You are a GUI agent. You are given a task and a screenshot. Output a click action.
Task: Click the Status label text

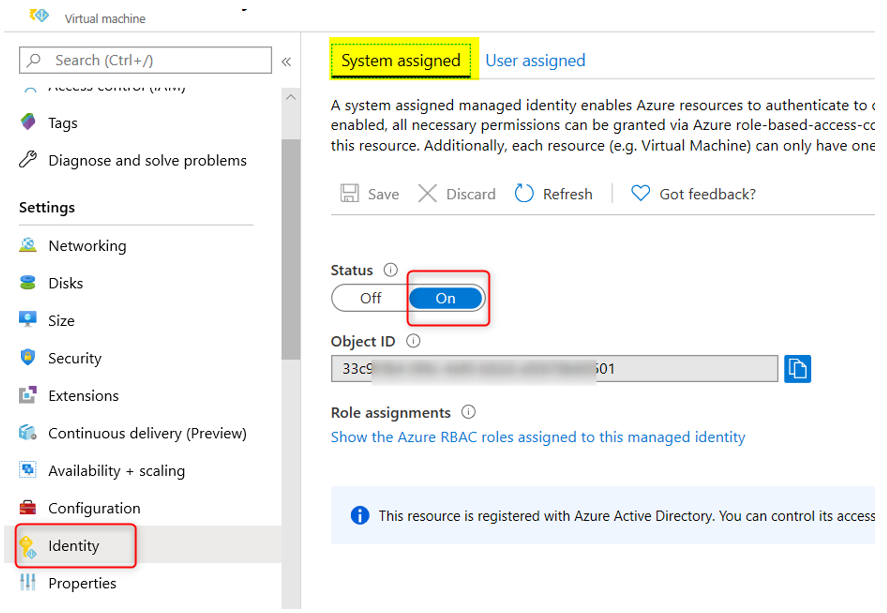click(352, 270)
